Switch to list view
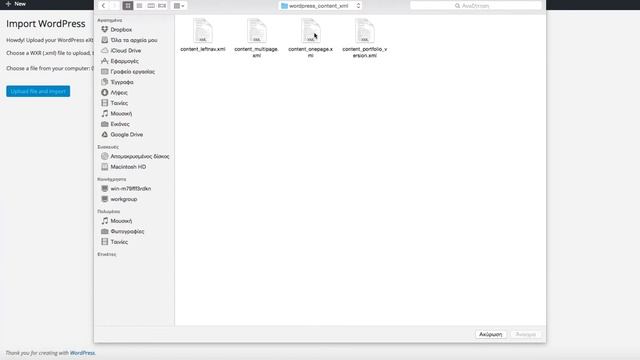The image size is (640, 360). pyautogui.click(x=139, y=6)
